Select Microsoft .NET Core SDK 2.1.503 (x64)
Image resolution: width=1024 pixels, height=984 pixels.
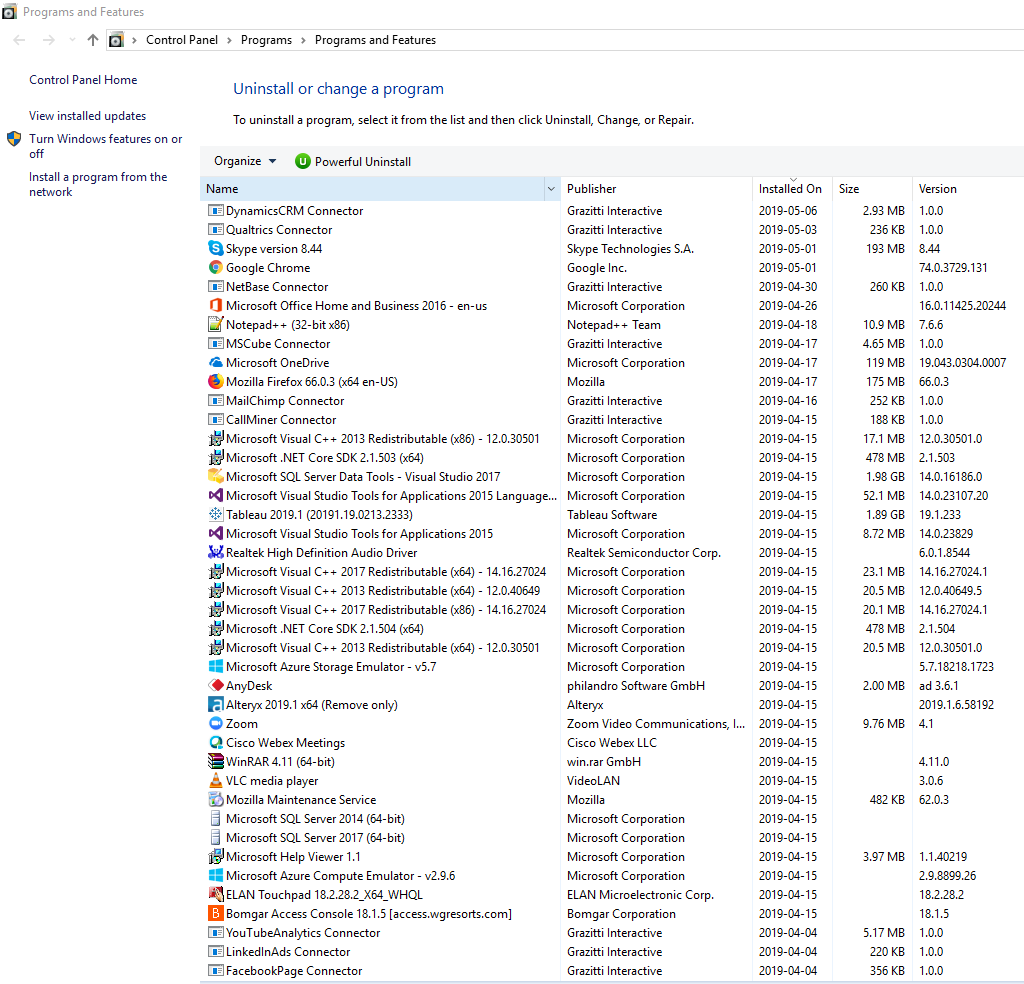(x=612, y=458)
